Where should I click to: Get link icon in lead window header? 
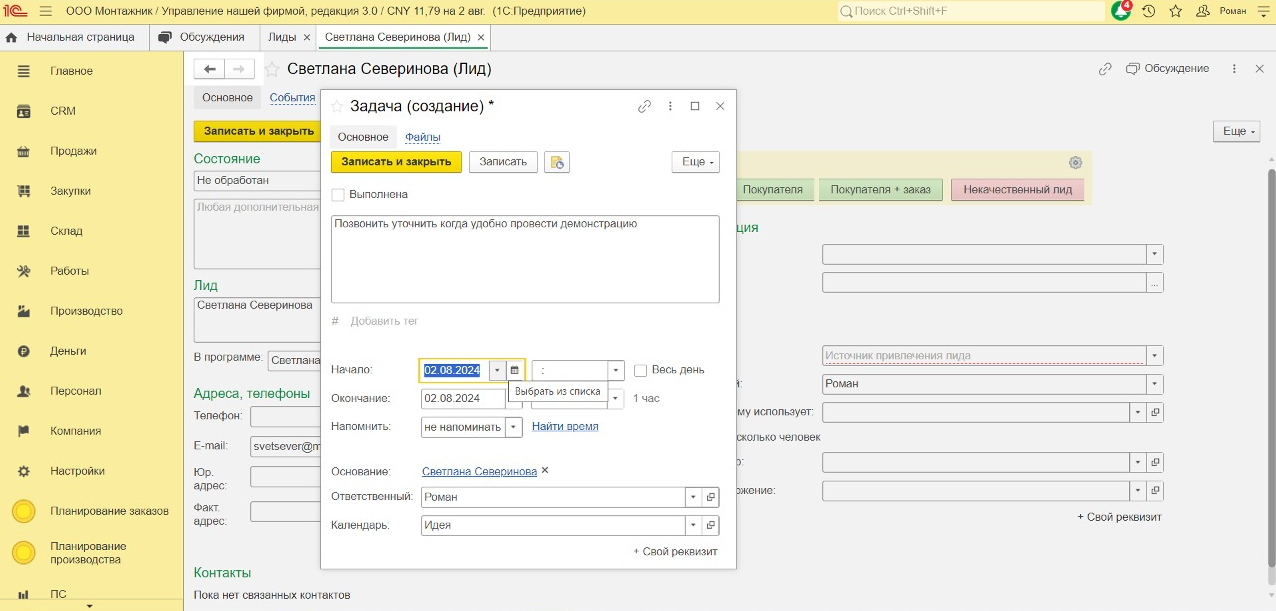point(1105,69)
